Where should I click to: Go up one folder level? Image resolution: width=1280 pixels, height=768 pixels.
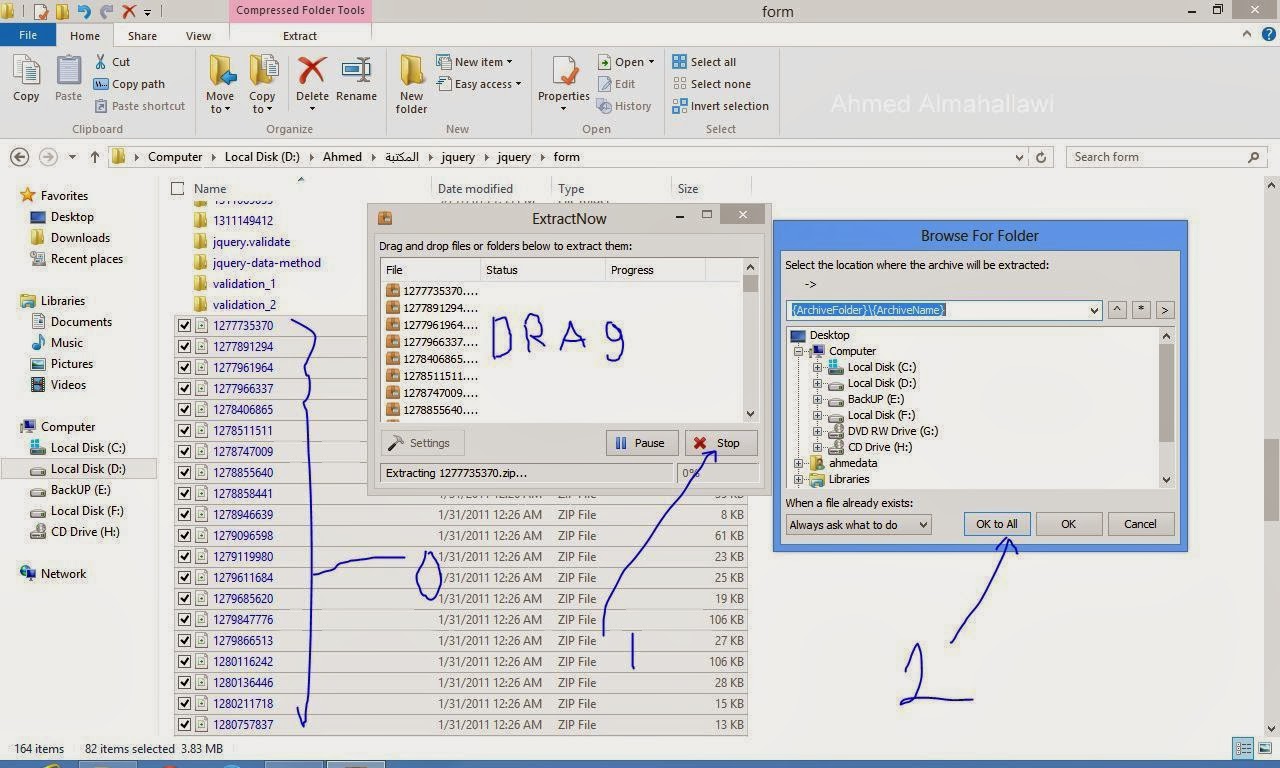[95, 157]
